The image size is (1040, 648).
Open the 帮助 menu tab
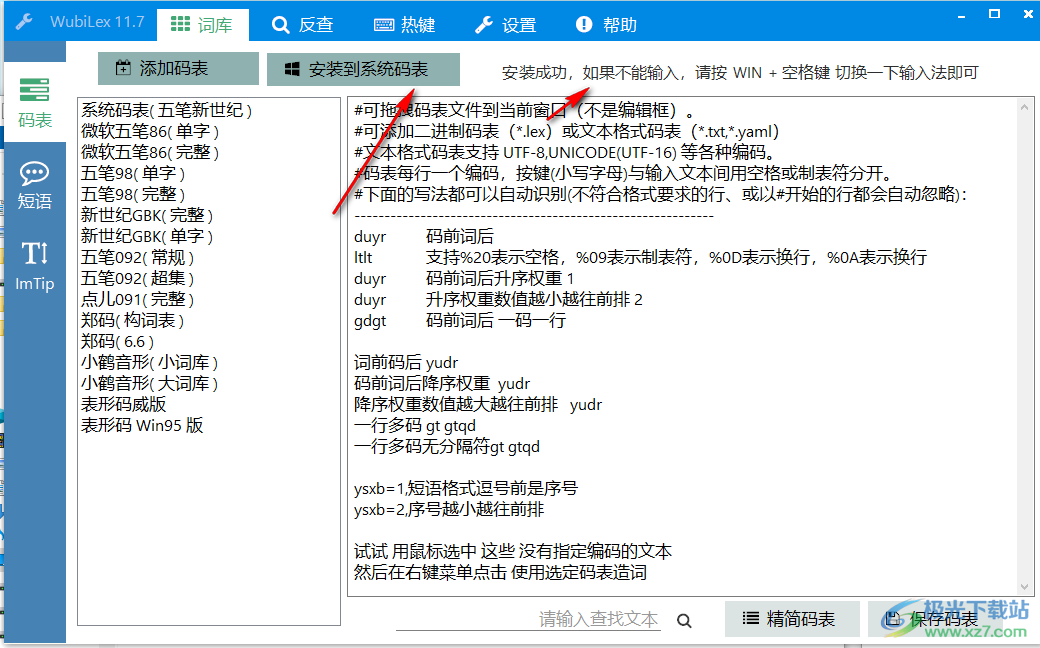pyautogui.click(x=604, y=24)
